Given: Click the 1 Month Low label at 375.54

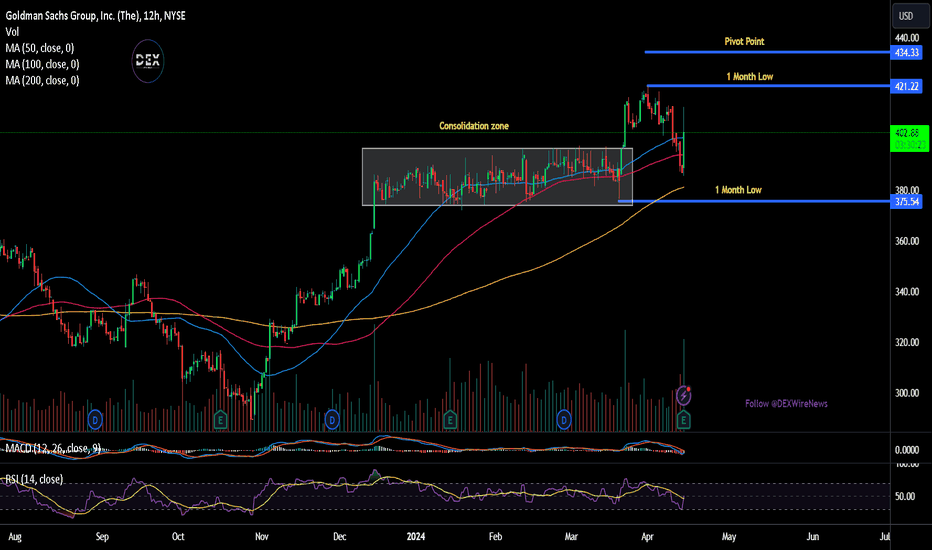Looking at the screenshot, I should [x=738, y=190].
